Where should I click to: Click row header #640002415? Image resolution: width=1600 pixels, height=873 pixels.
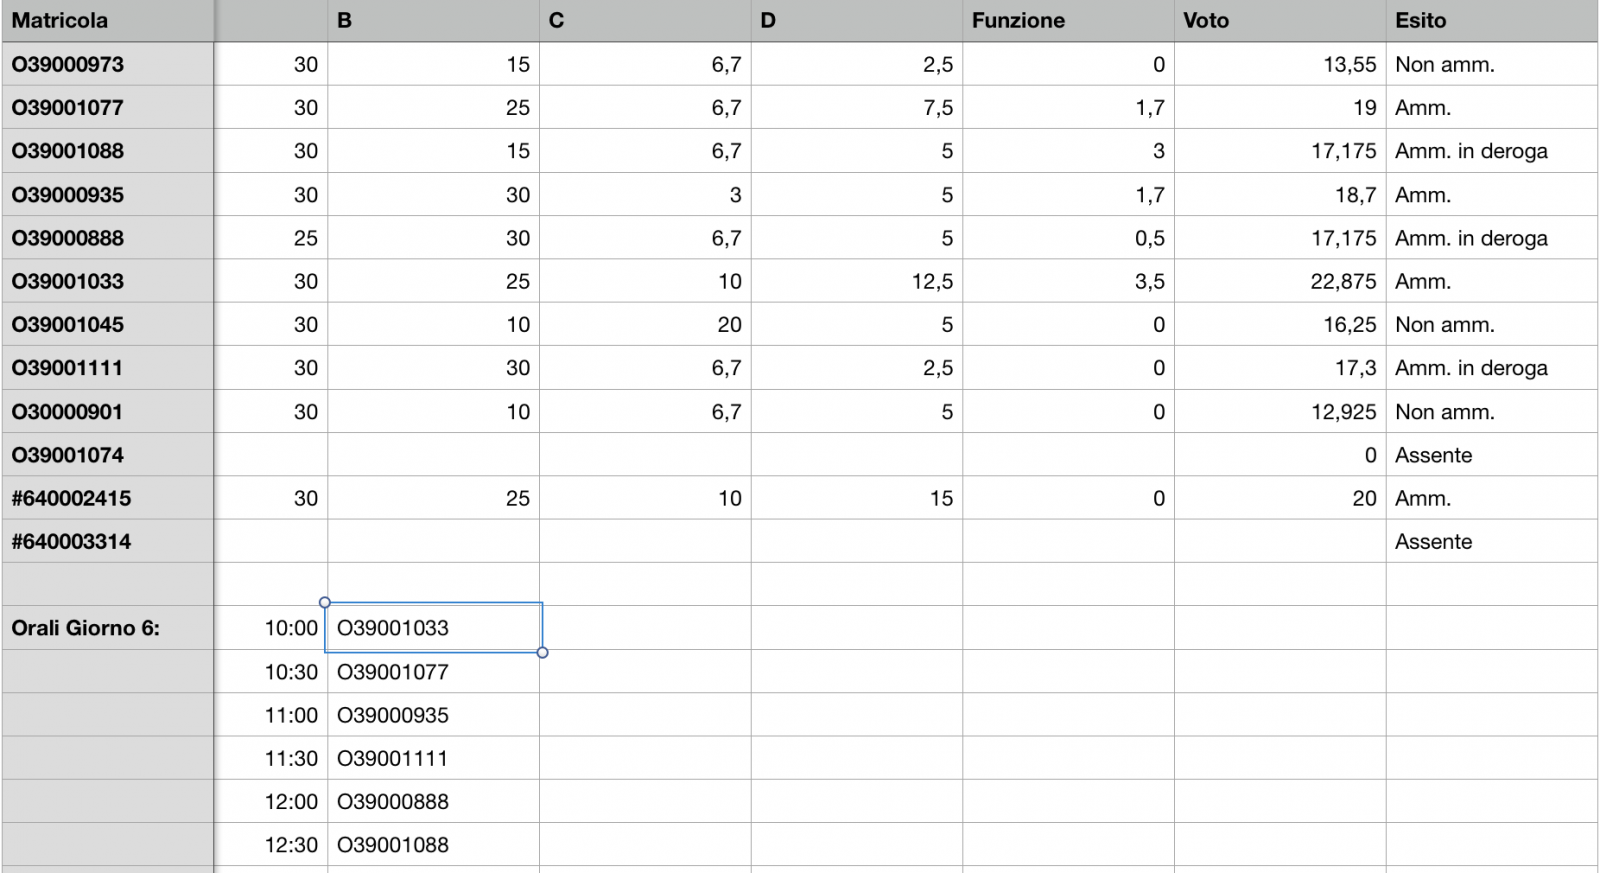[107, 498]
